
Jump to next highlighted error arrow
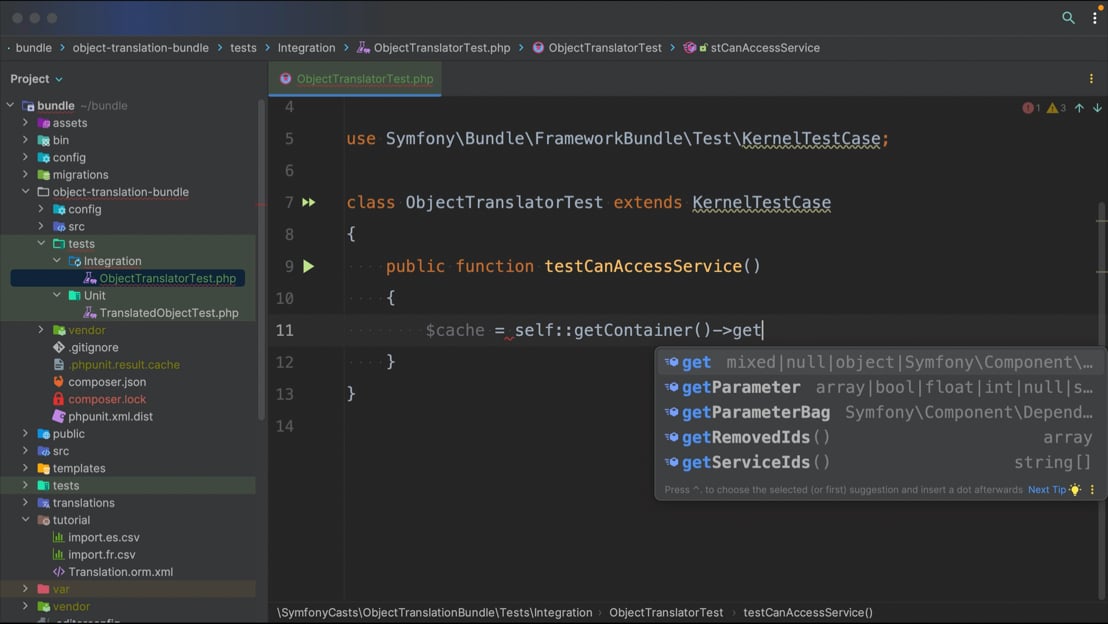pyautogui.click(x=1097, y=108)
